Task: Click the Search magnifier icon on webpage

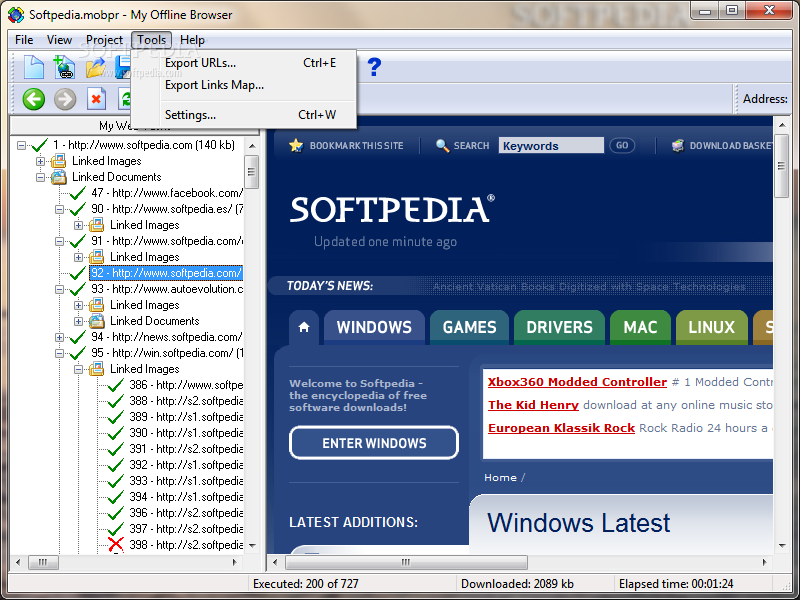Action: point(442,145)
